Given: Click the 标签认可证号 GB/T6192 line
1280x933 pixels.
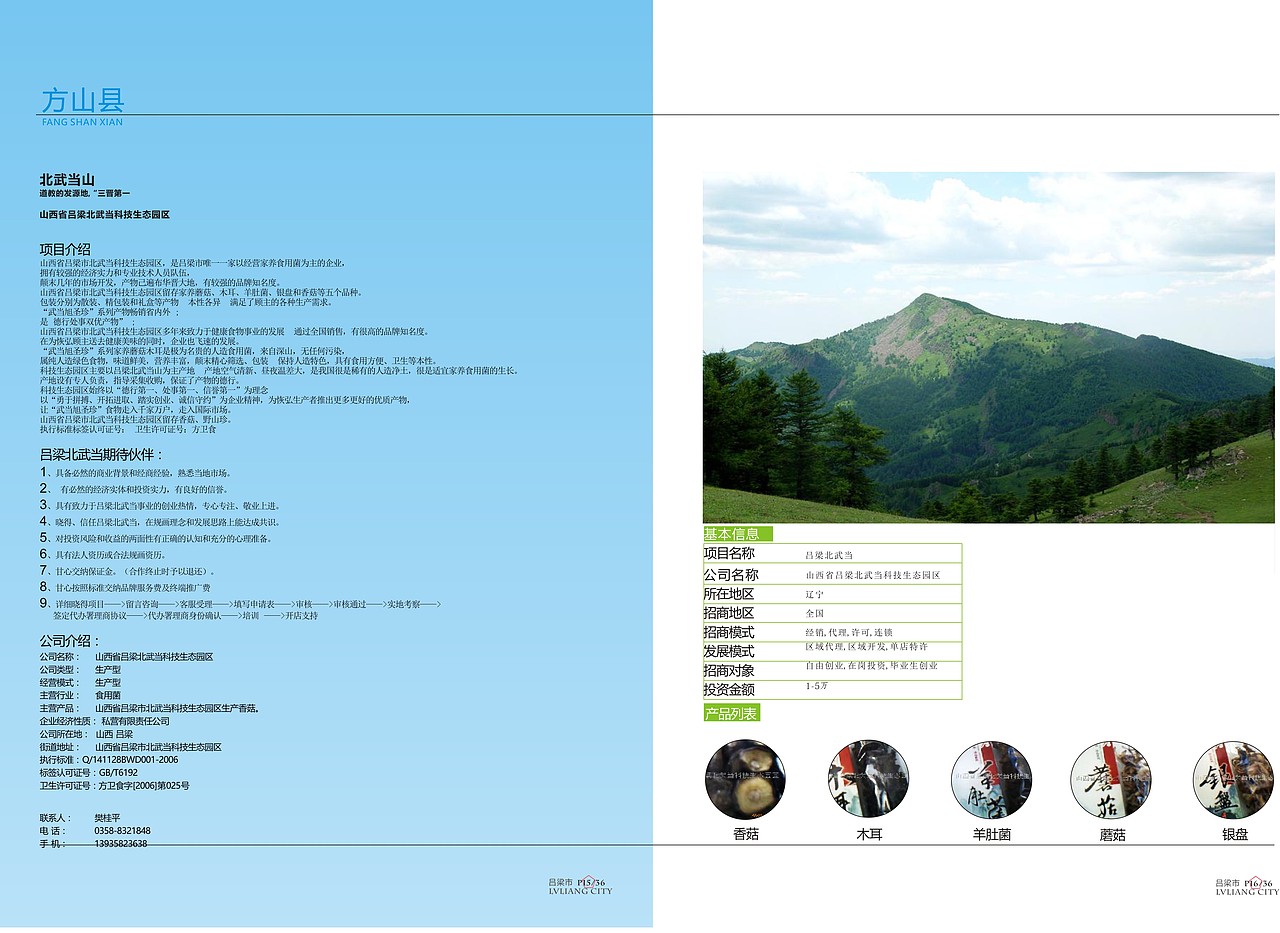Looking at the screenshot, I should click(x=89, y=773).
